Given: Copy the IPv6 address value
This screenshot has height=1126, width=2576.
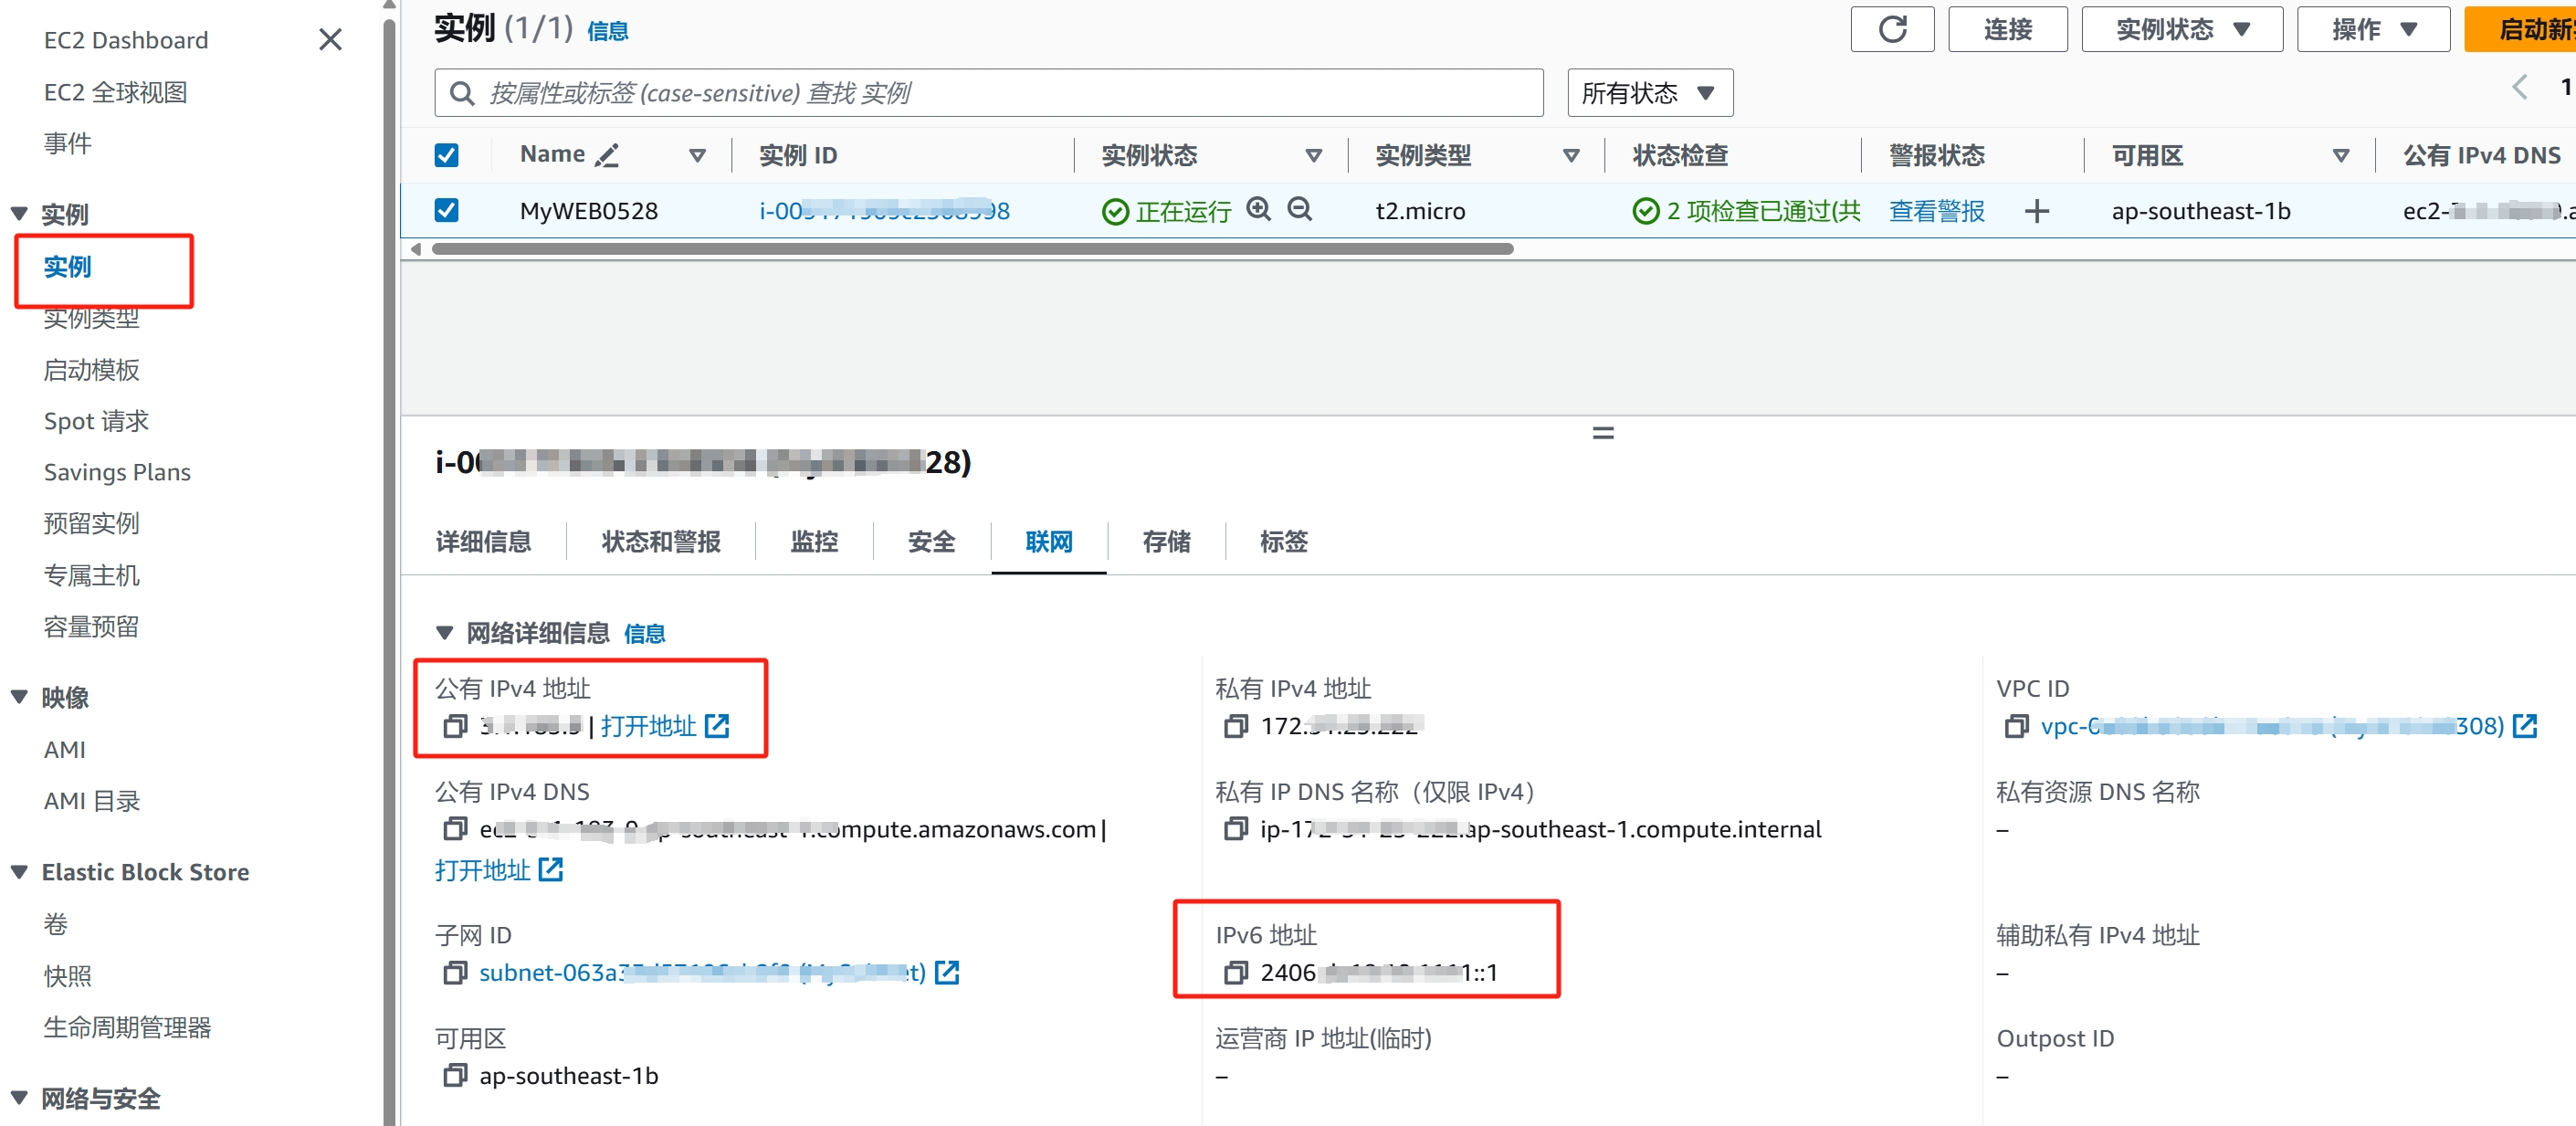Looking at the screenshot, I should pos(1236,972).
